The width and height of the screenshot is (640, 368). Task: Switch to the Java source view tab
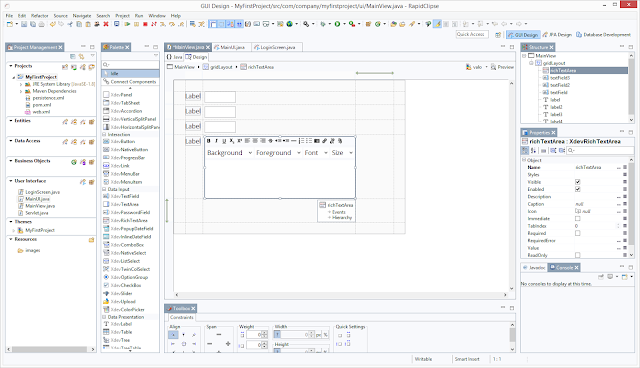(175, 57)
